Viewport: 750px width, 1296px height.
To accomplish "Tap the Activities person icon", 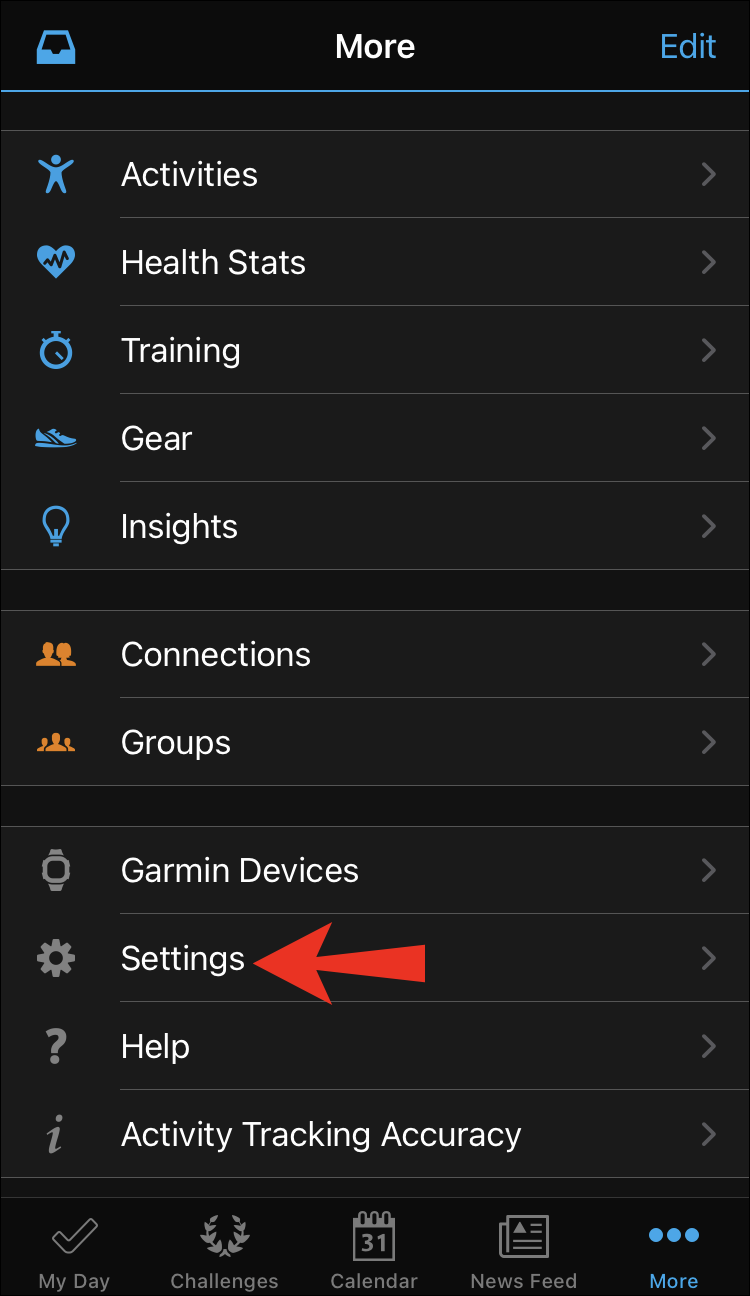I will pyautogui.click(x=56, y=174).
